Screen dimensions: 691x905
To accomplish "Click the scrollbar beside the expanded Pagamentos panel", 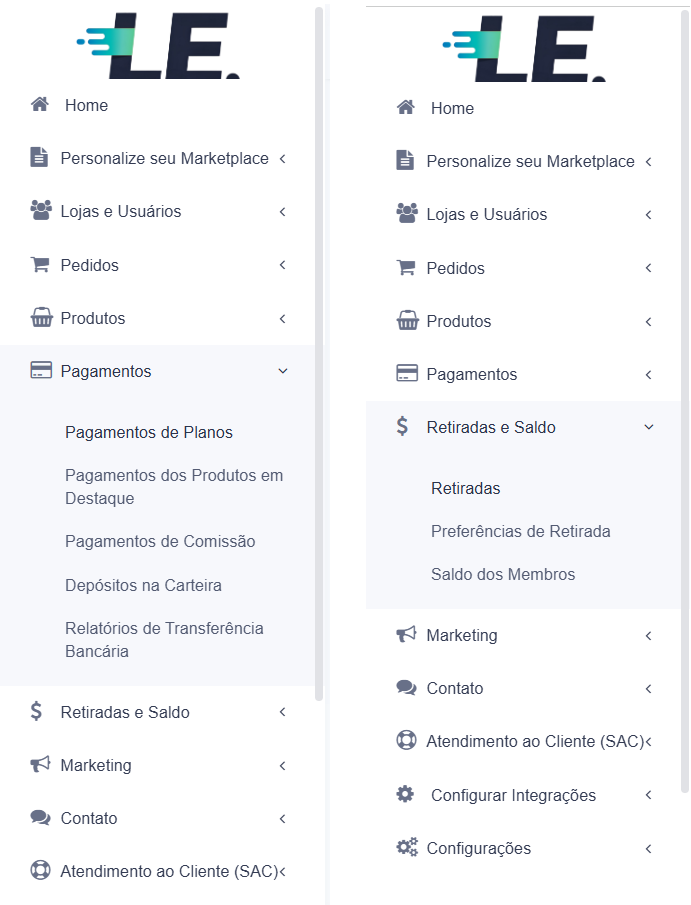I will pyautogui.click(x=319, y=353).
